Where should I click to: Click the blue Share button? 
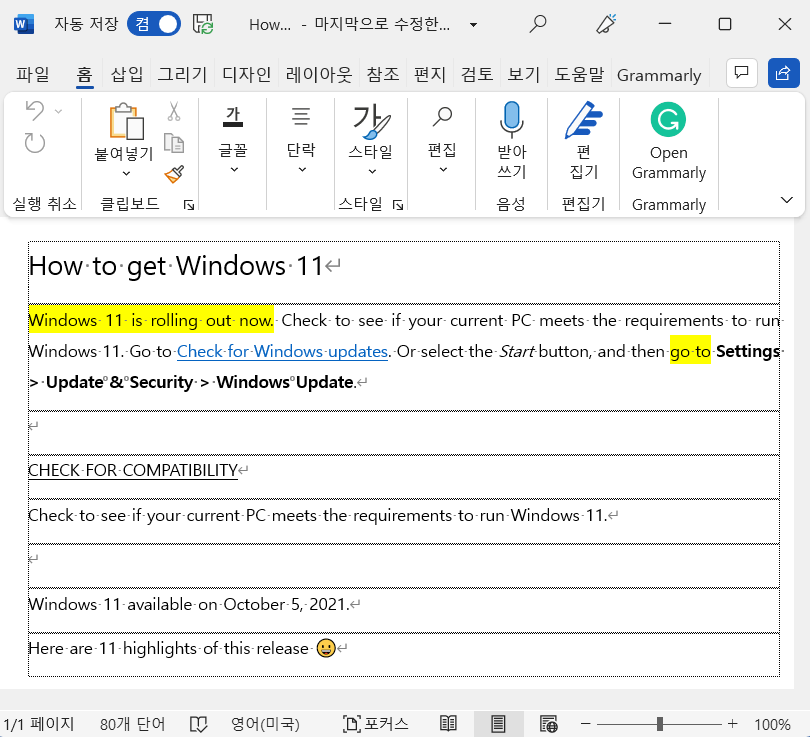784,73
